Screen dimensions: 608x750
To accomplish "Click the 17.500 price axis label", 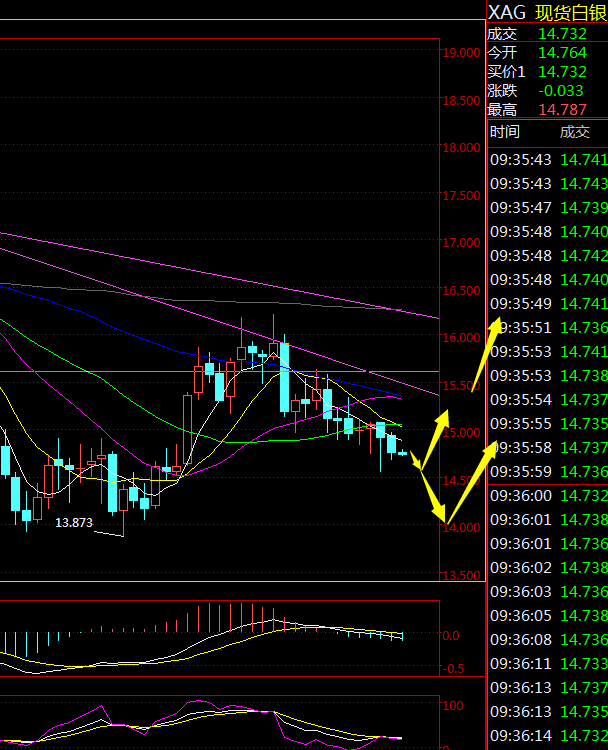I will 461,196.
